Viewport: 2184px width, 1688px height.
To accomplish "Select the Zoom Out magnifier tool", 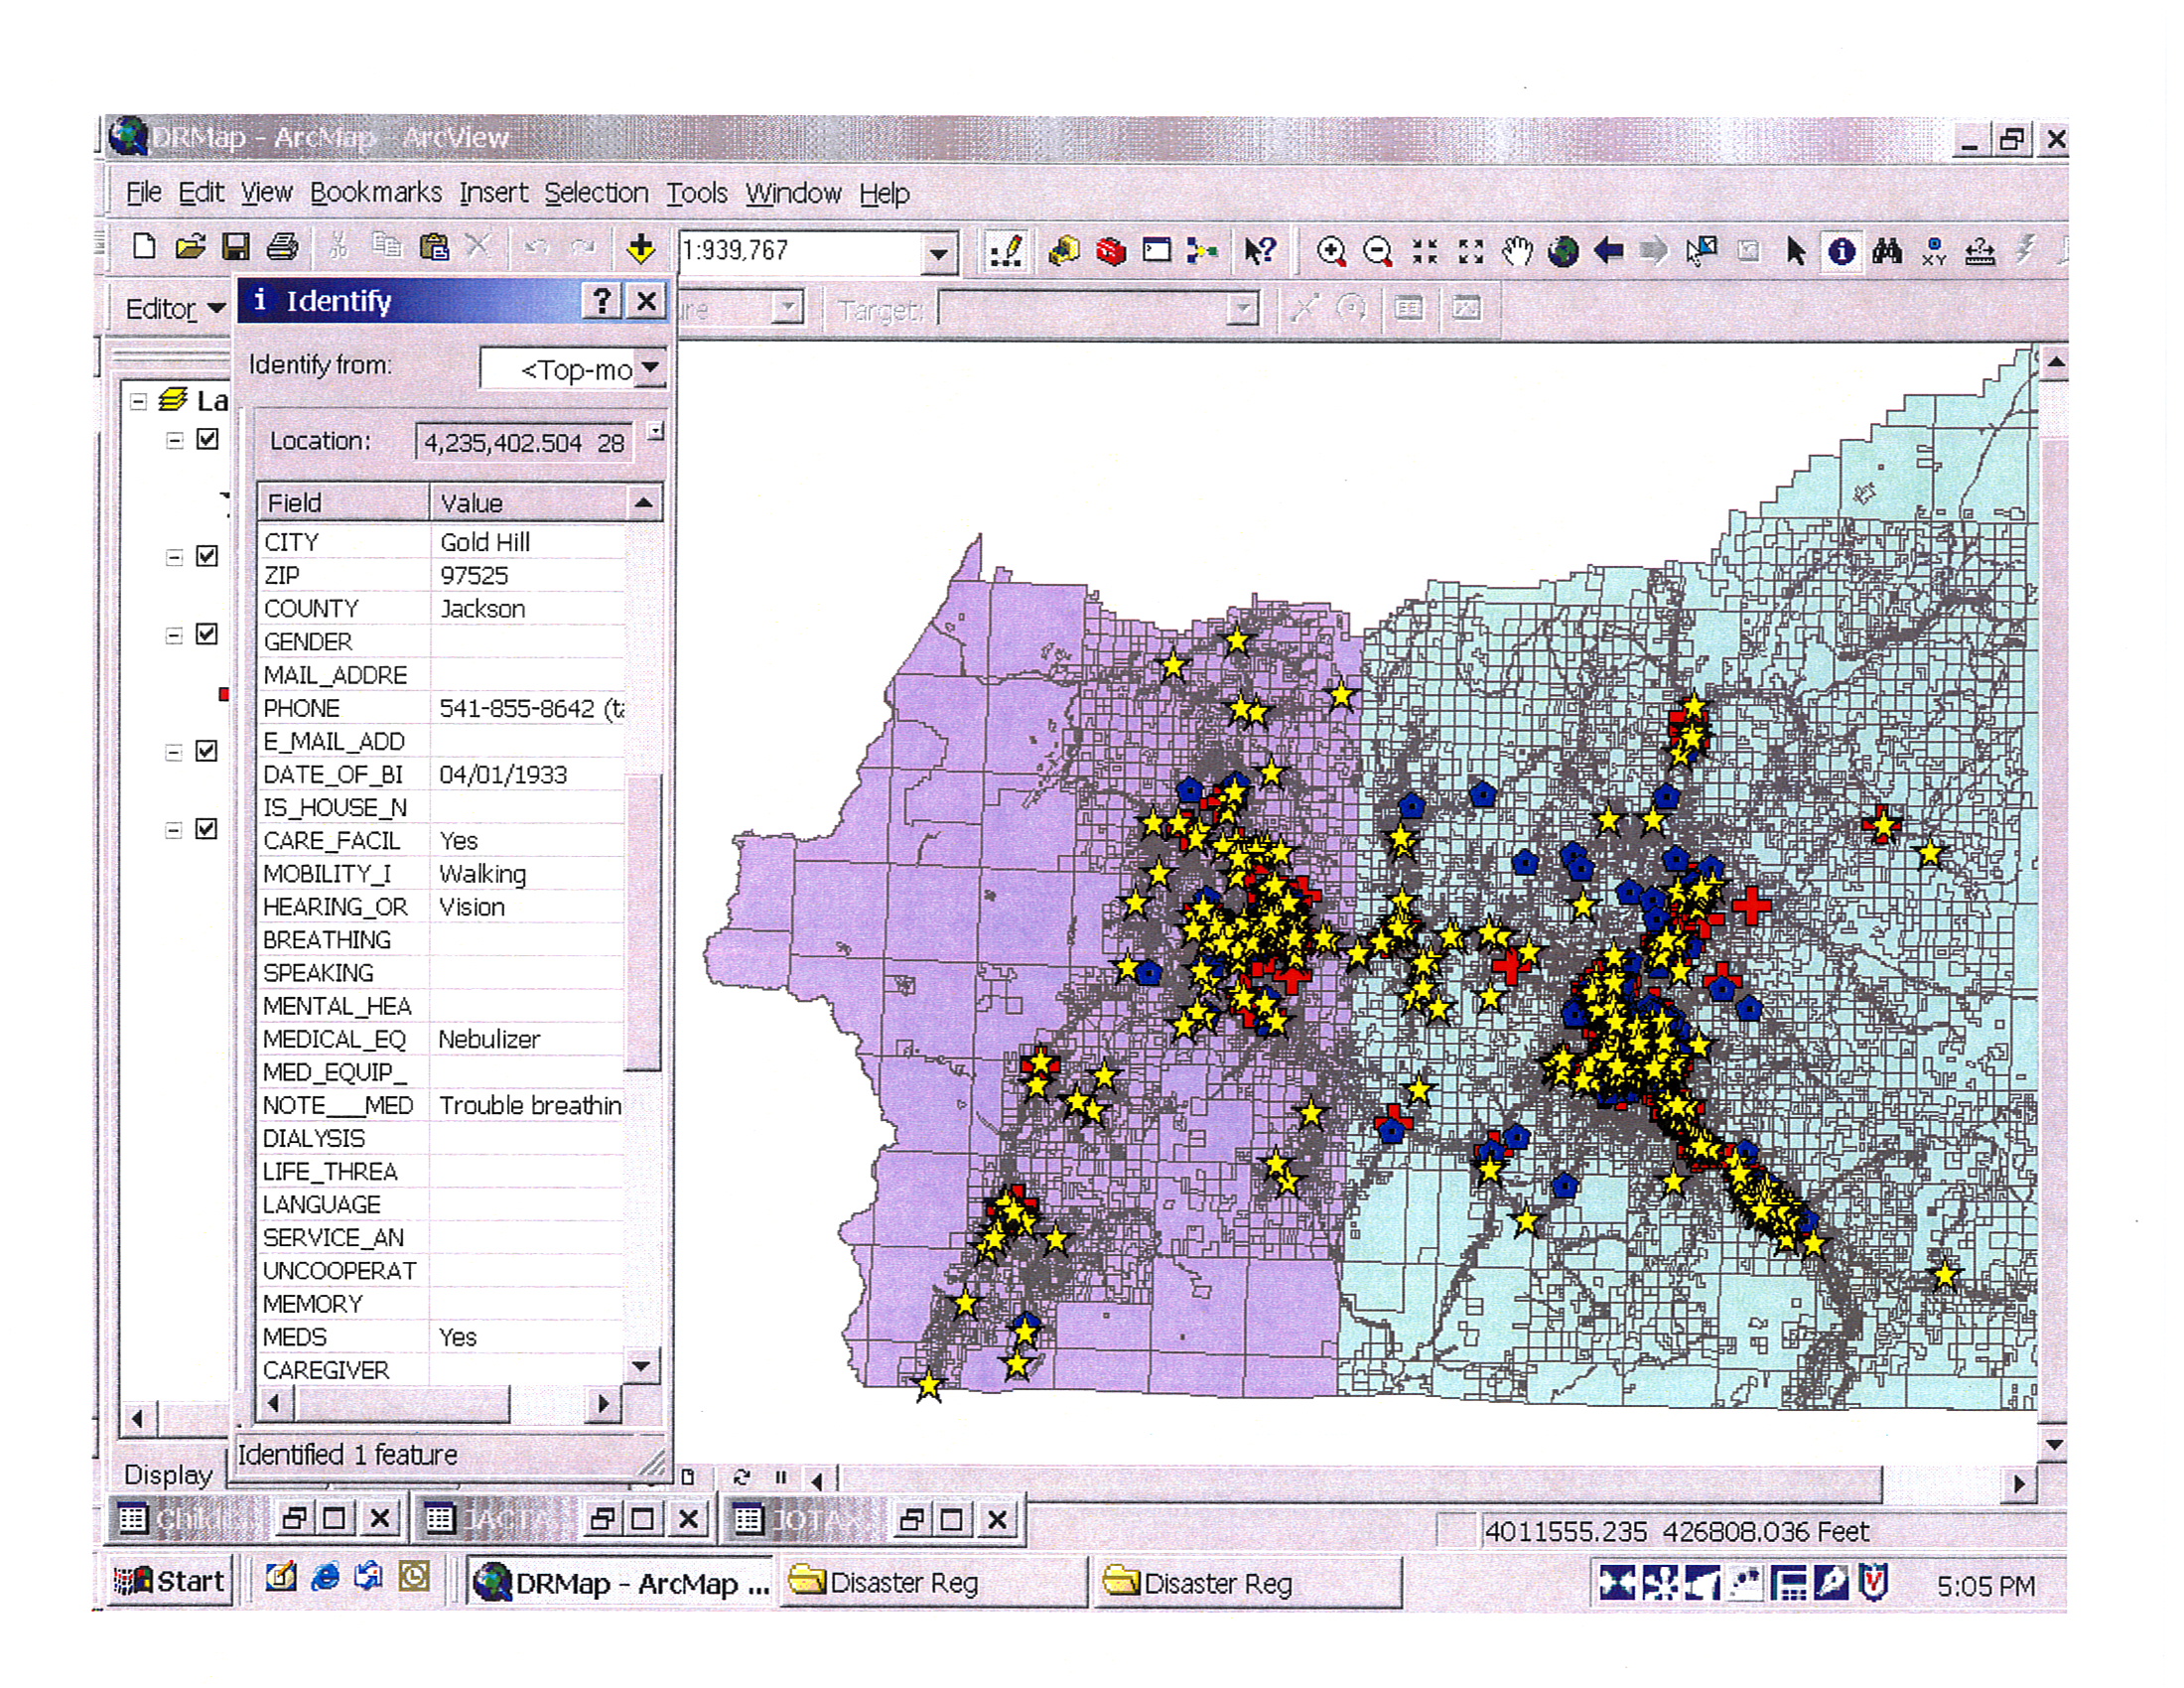I will [1377, 251].
